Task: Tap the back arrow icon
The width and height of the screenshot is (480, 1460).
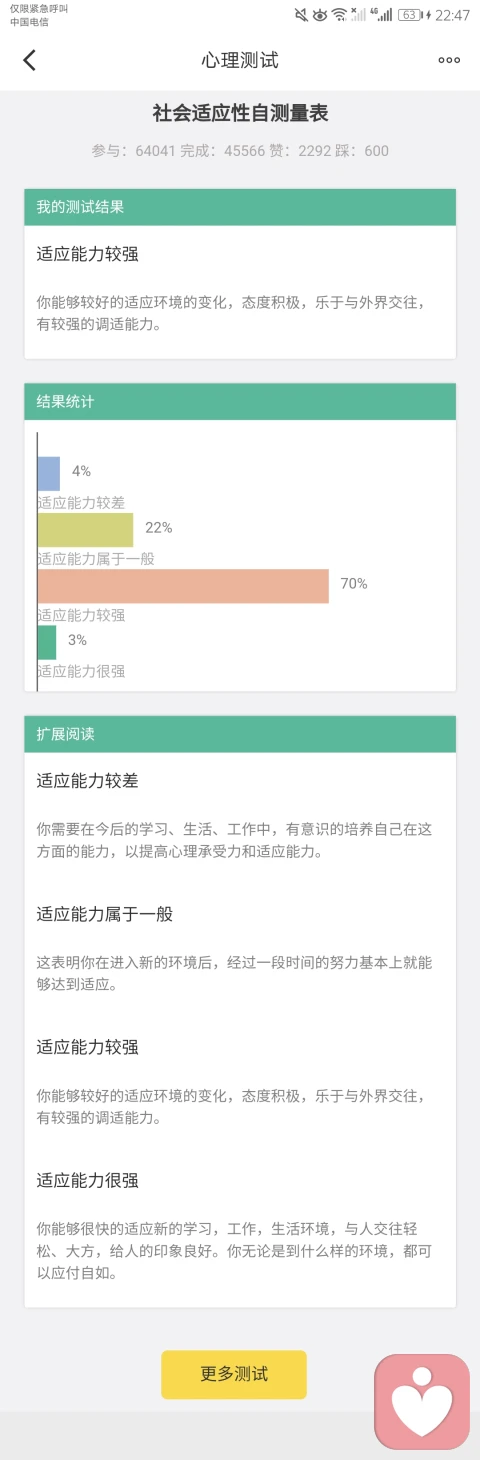Action: point(29,60)
